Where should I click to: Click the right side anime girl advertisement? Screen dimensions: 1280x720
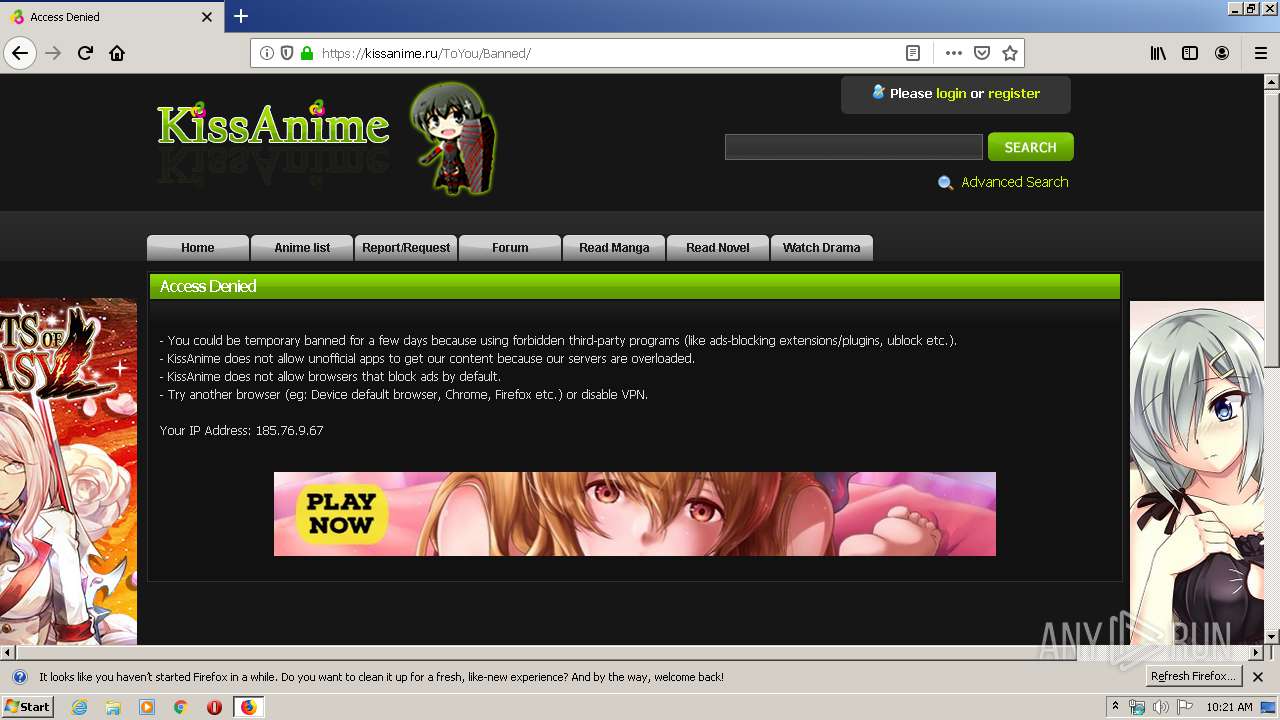click(1196, 471)
